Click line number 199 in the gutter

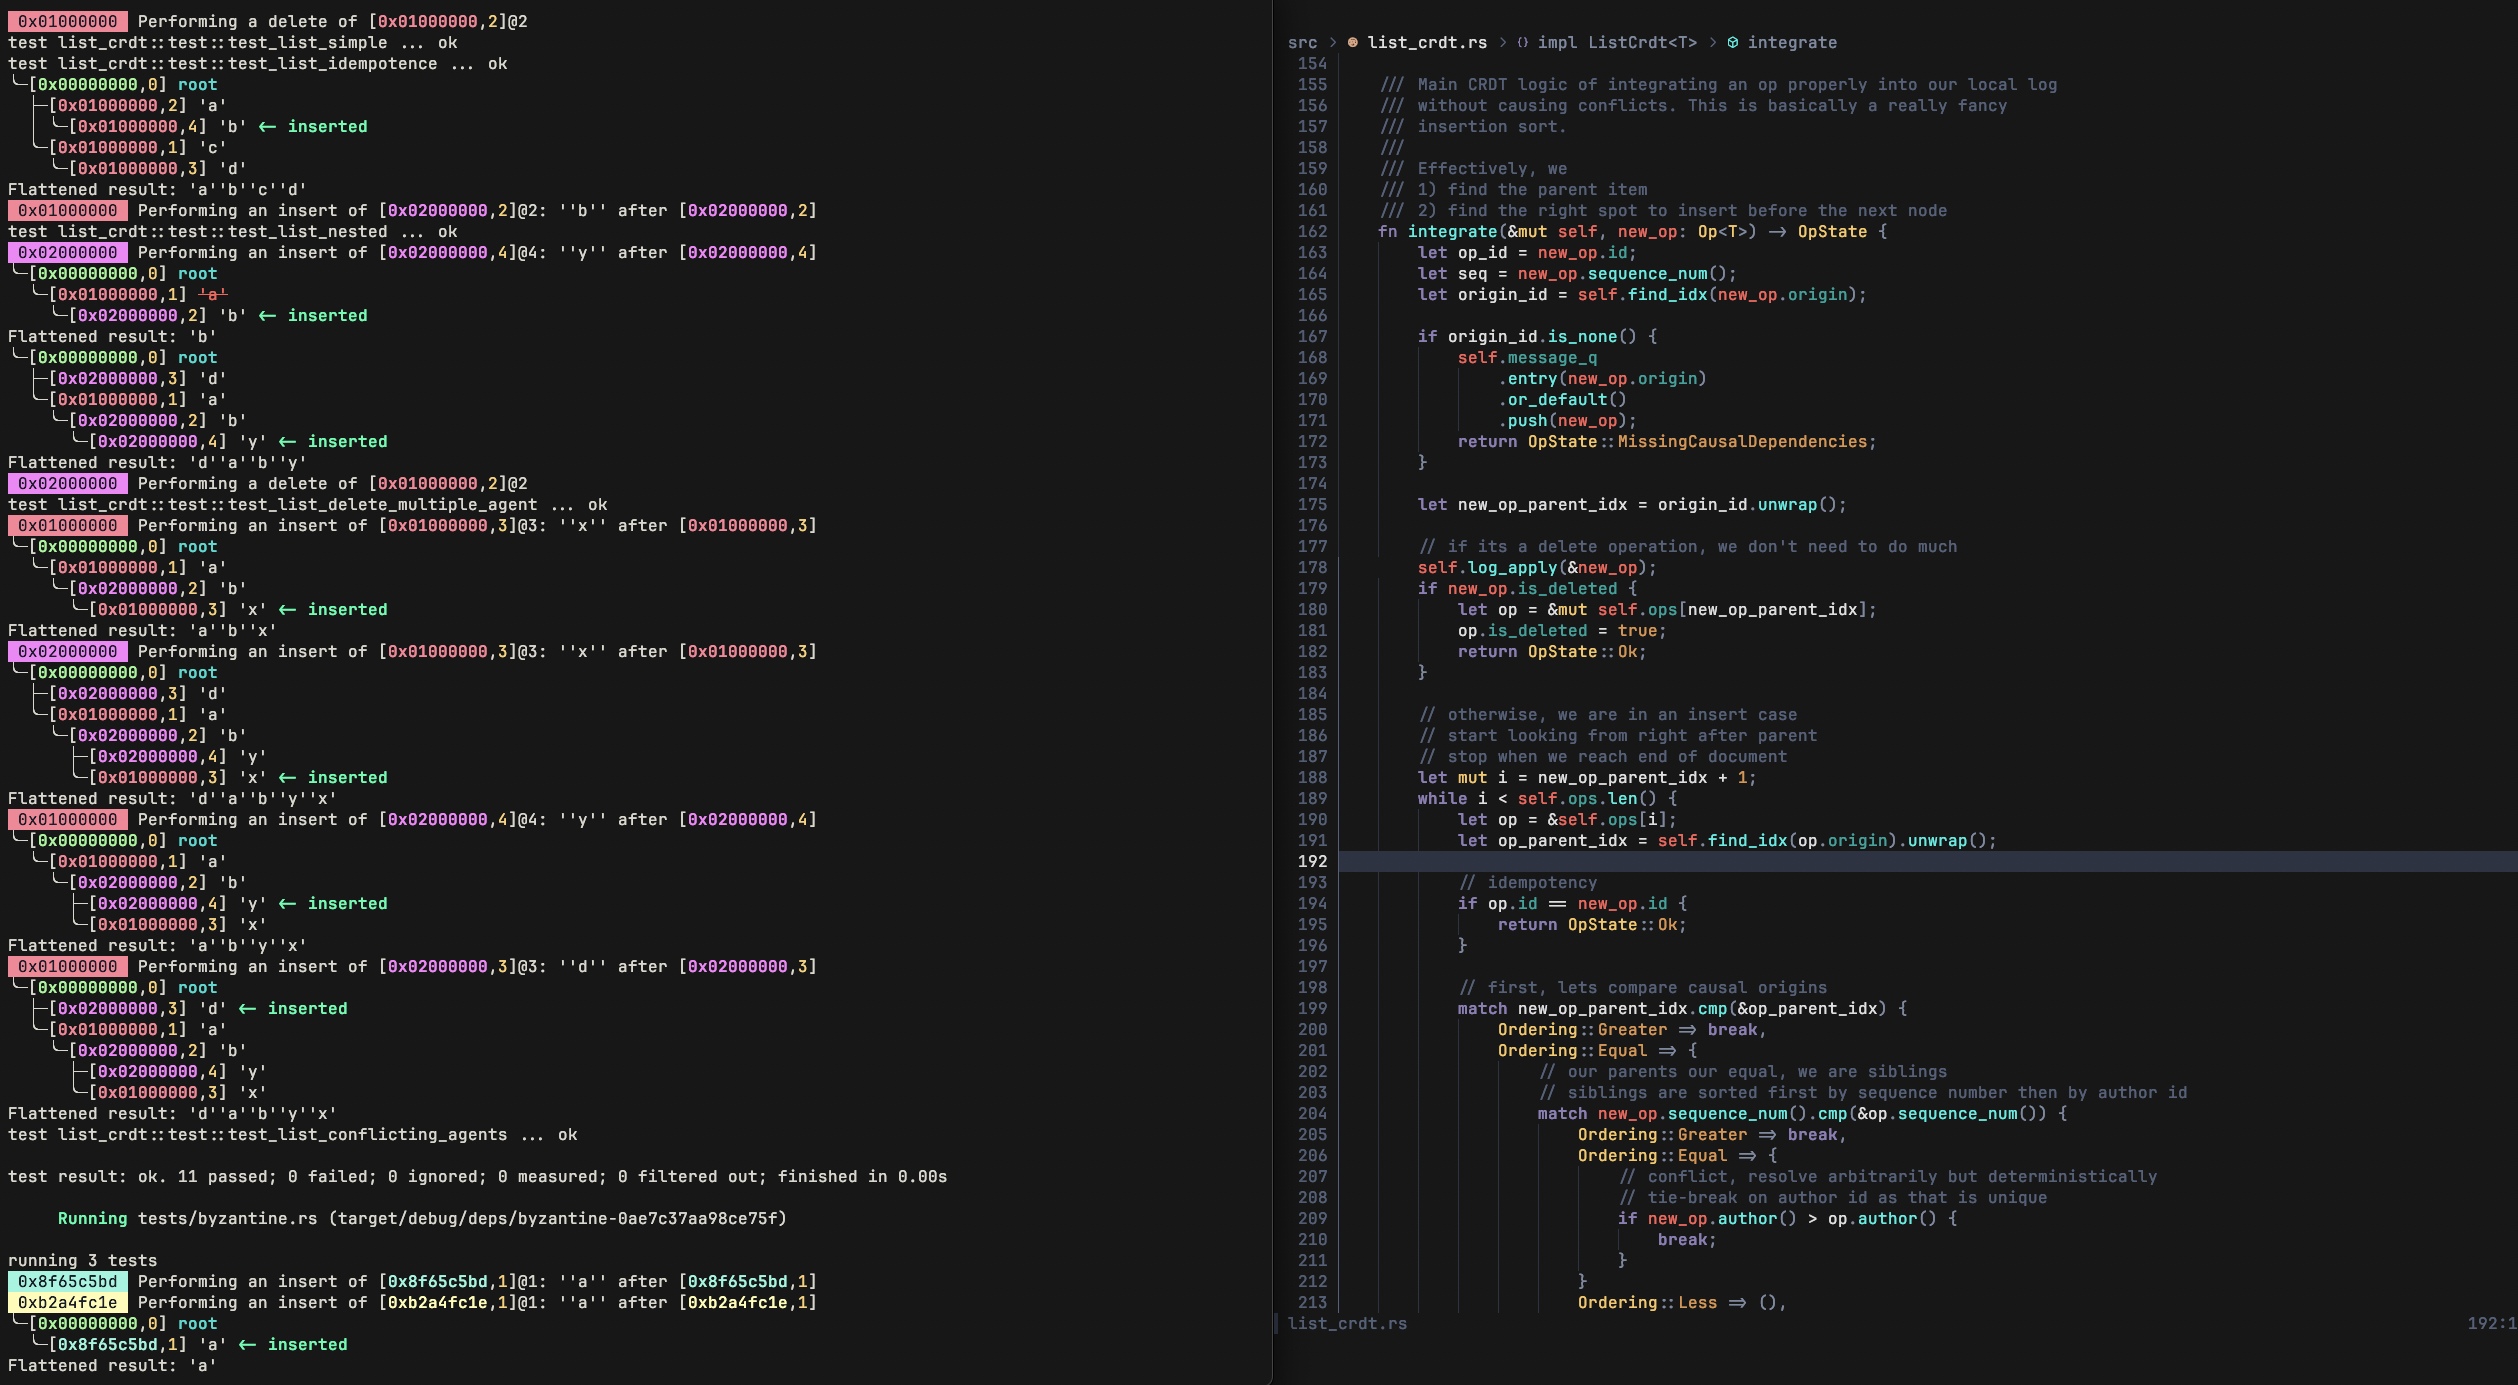click(x=1312, y=1008)
